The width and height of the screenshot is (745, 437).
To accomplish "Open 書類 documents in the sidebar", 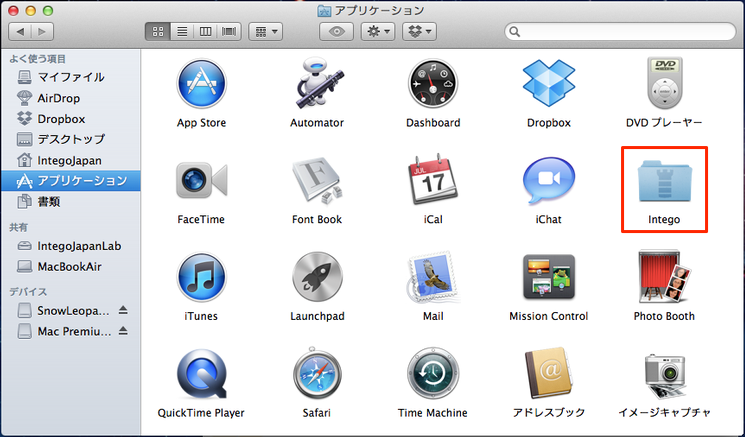I will (x=70, y=202).
